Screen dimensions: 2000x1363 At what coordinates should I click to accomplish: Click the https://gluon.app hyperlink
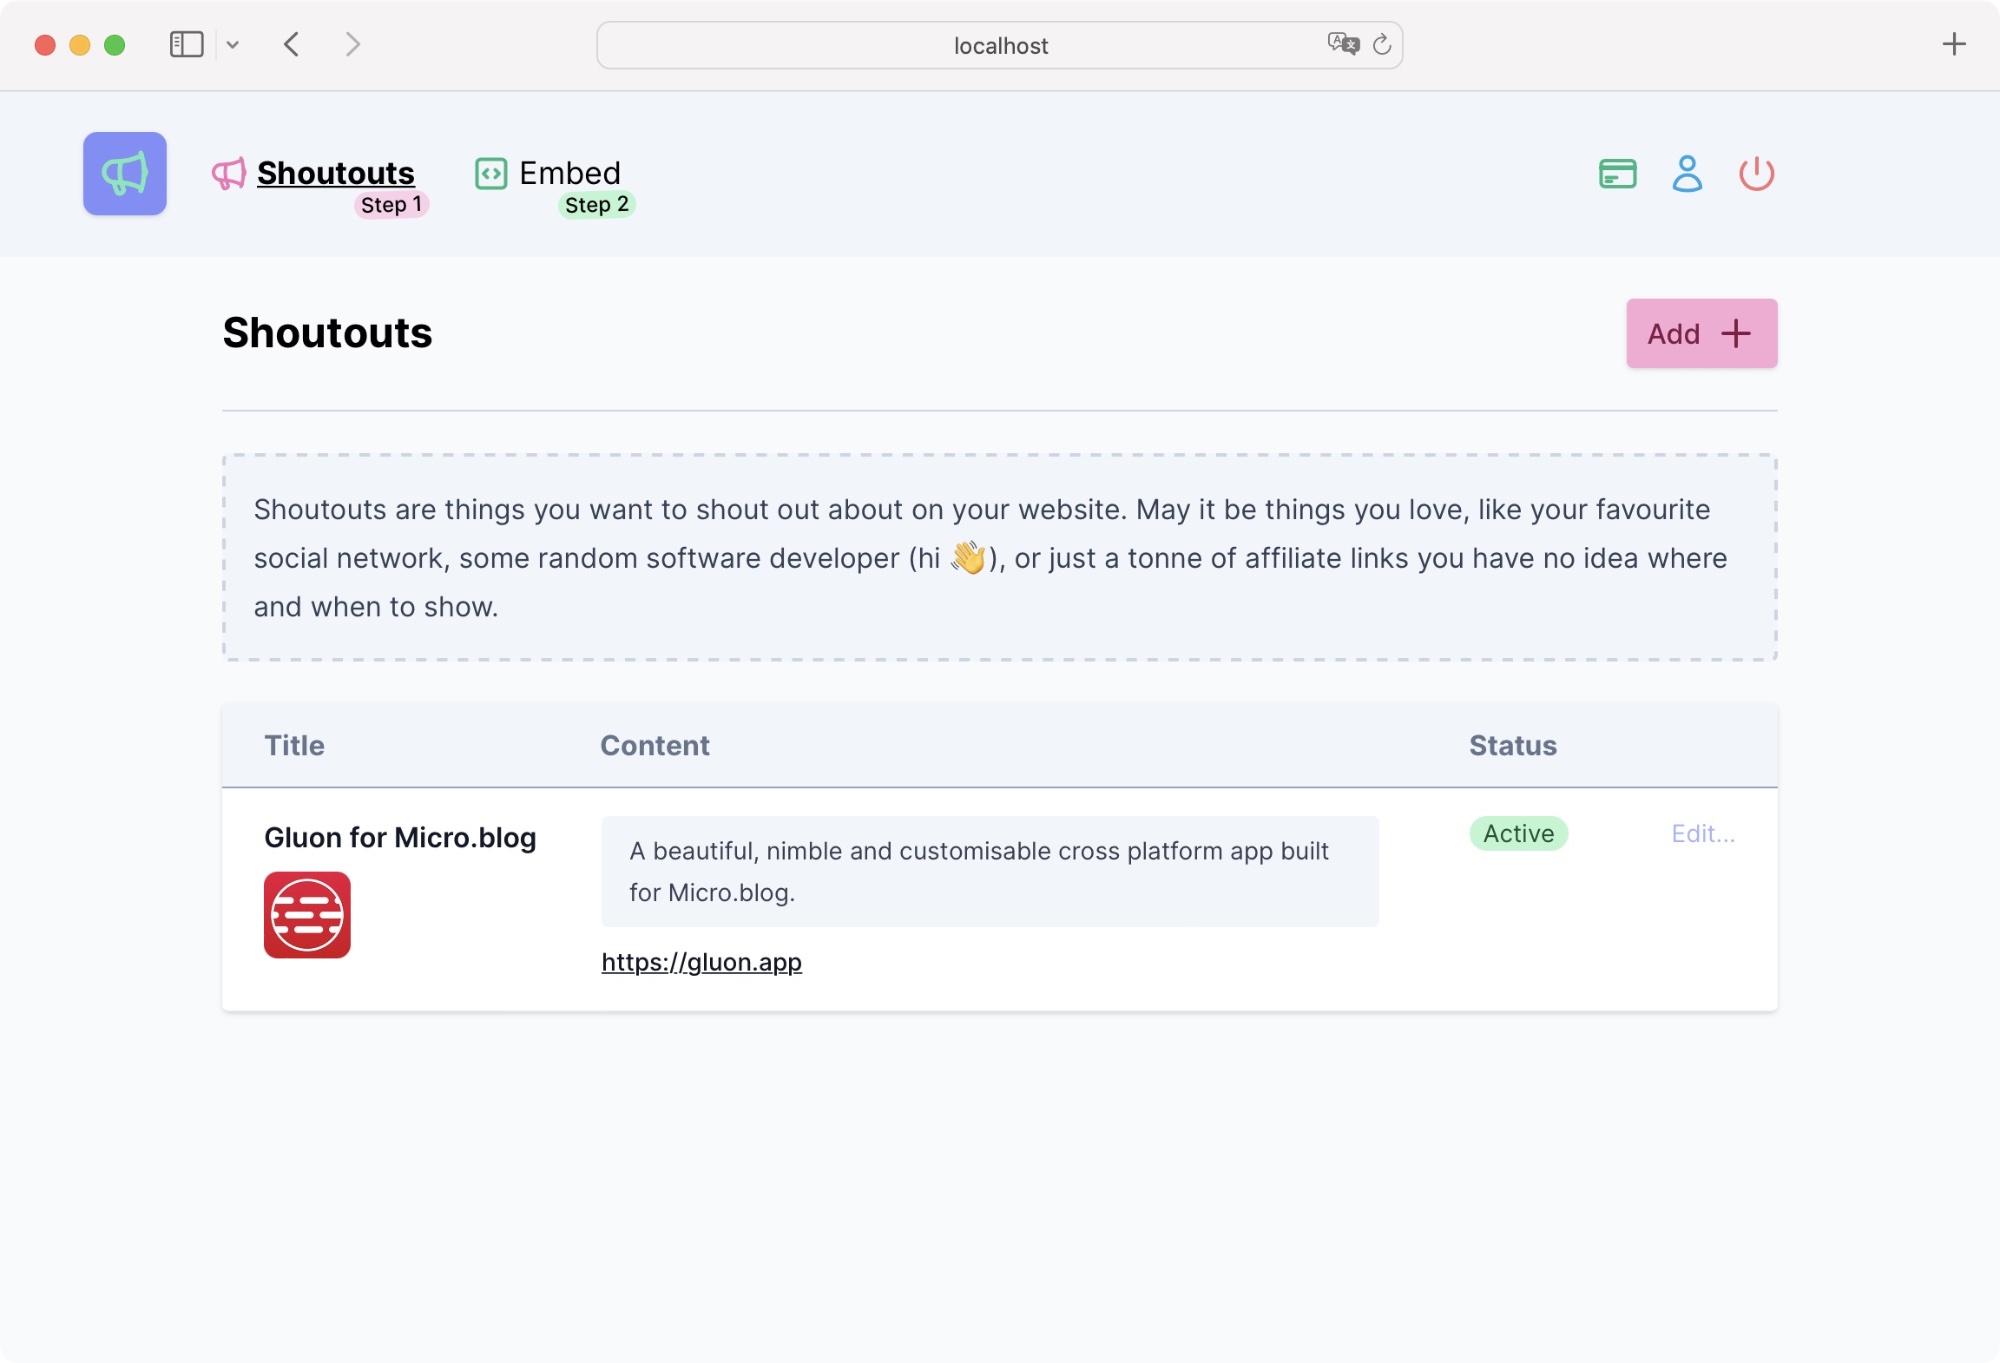coord(701,960)
